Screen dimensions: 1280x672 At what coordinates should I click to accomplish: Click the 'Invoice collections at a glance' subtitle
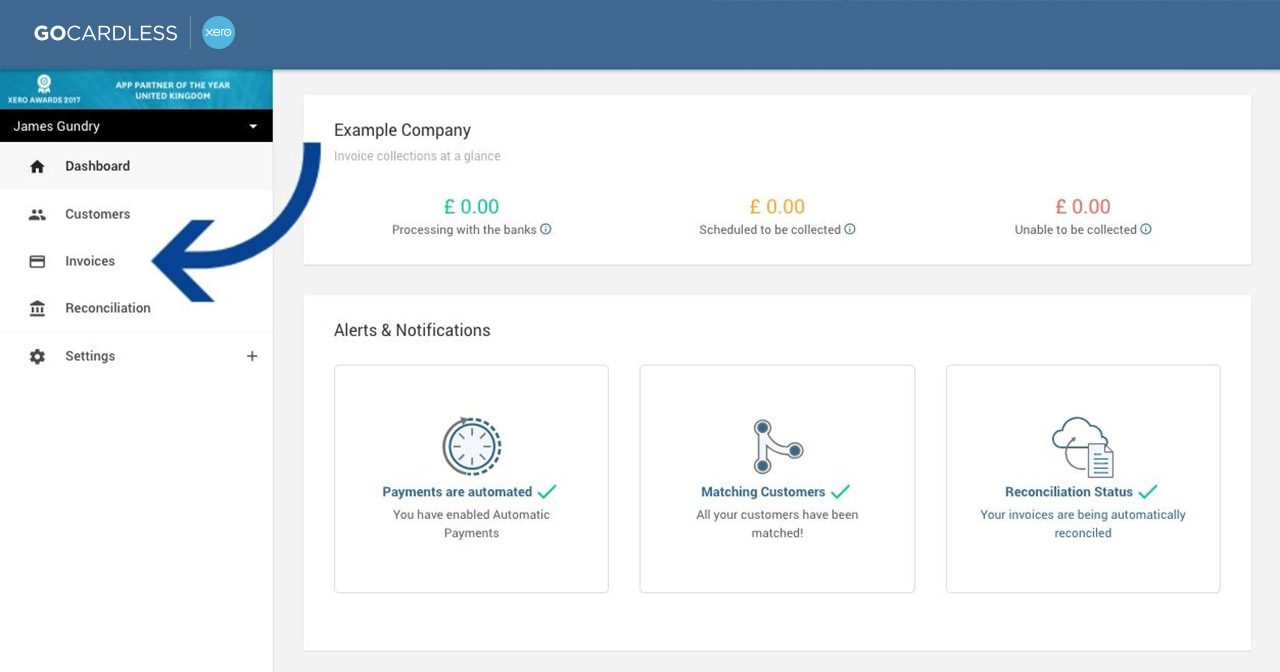coord(417,156)
